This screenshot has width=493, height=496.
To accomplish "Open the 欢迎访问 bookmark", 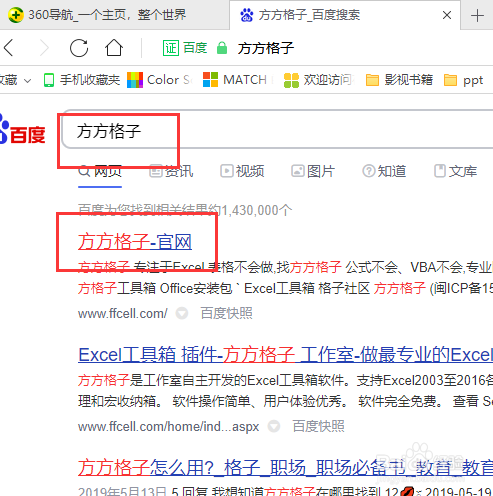I will pos(318,80).
